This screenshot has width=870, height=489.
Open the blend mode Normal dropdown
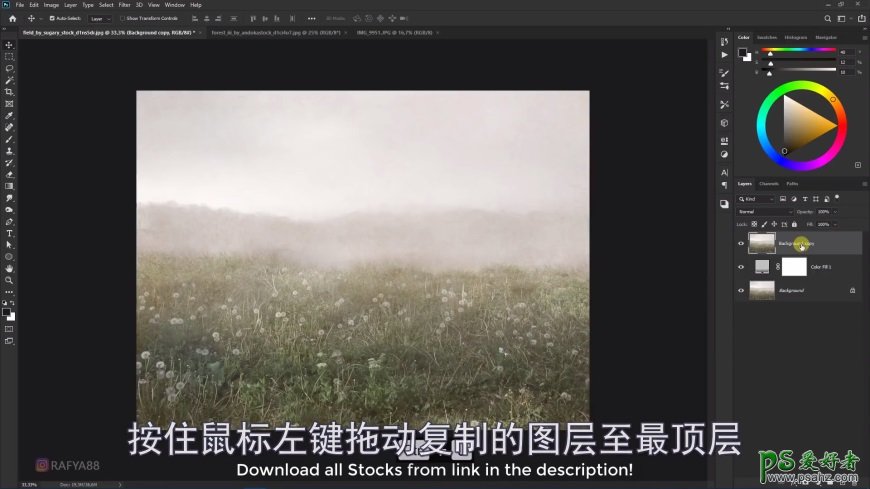tap(765, 211)
